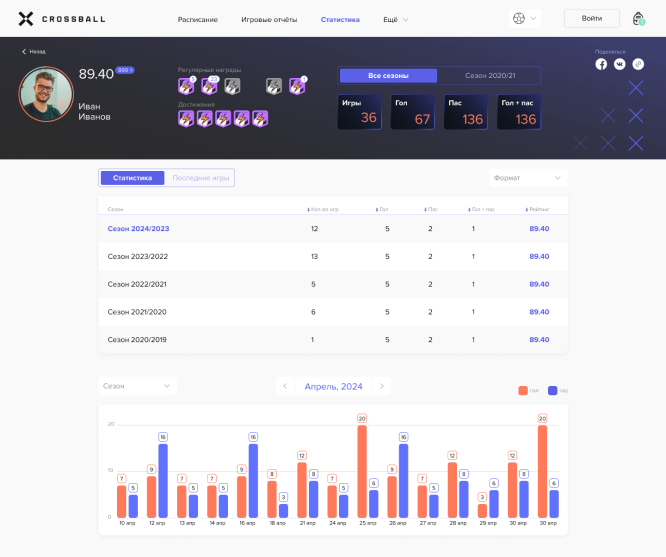Click the Crossball logo in the header

click(62, 19)
